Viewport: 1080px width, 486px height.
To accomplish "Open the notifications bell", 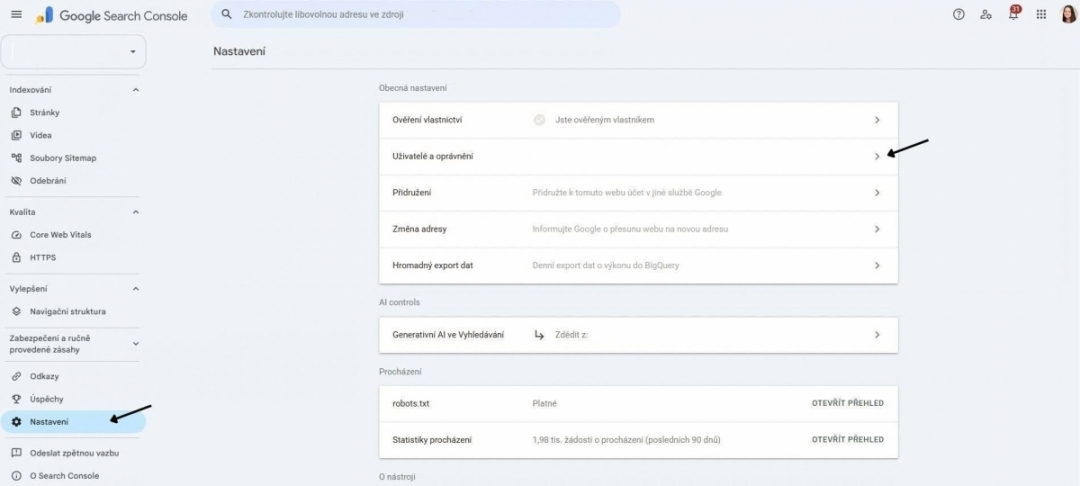I will (1014, 14).
